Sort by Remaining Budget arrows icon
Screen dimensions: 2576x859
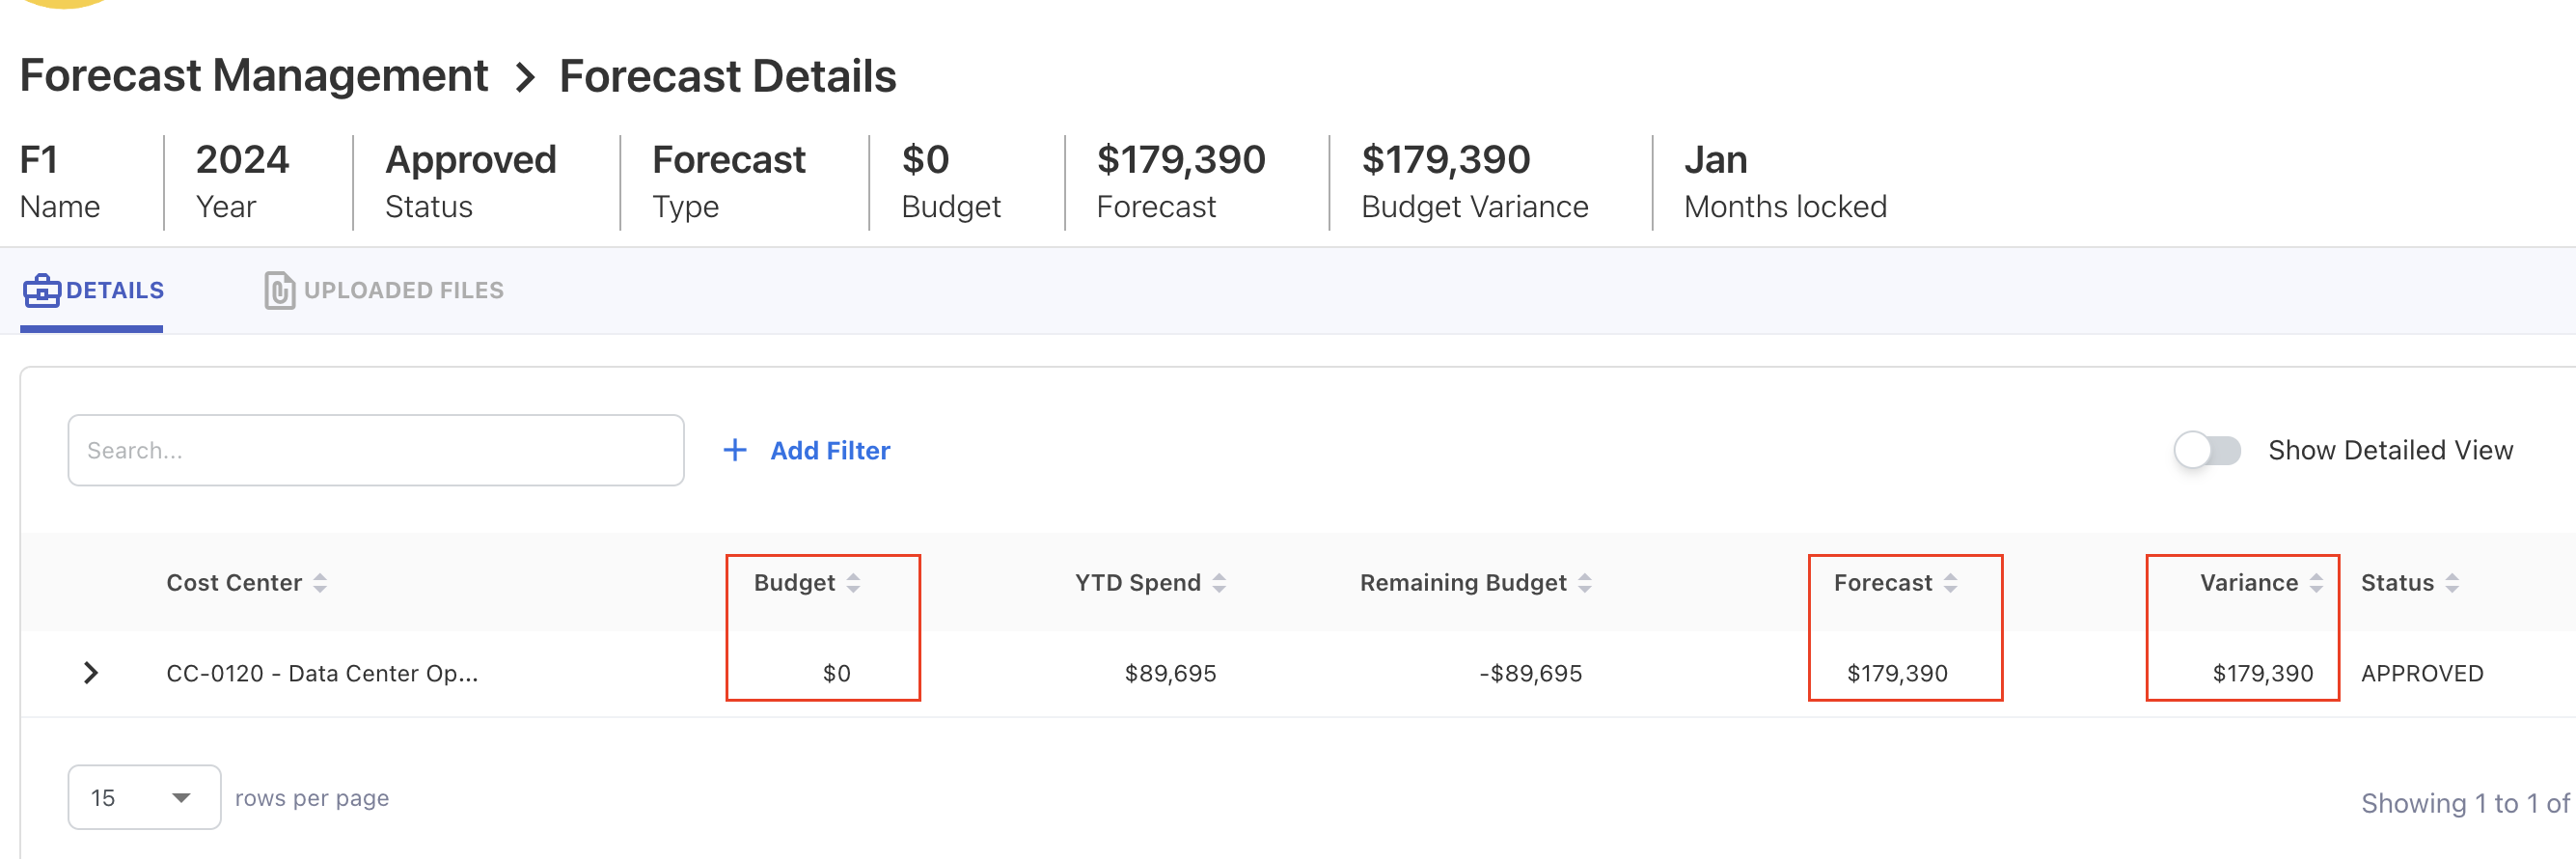click(x=1585, y=583)
